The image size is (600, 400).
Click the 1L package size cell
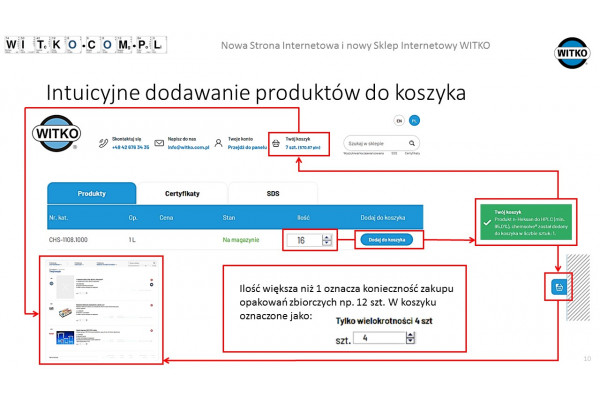pos(132,240)
